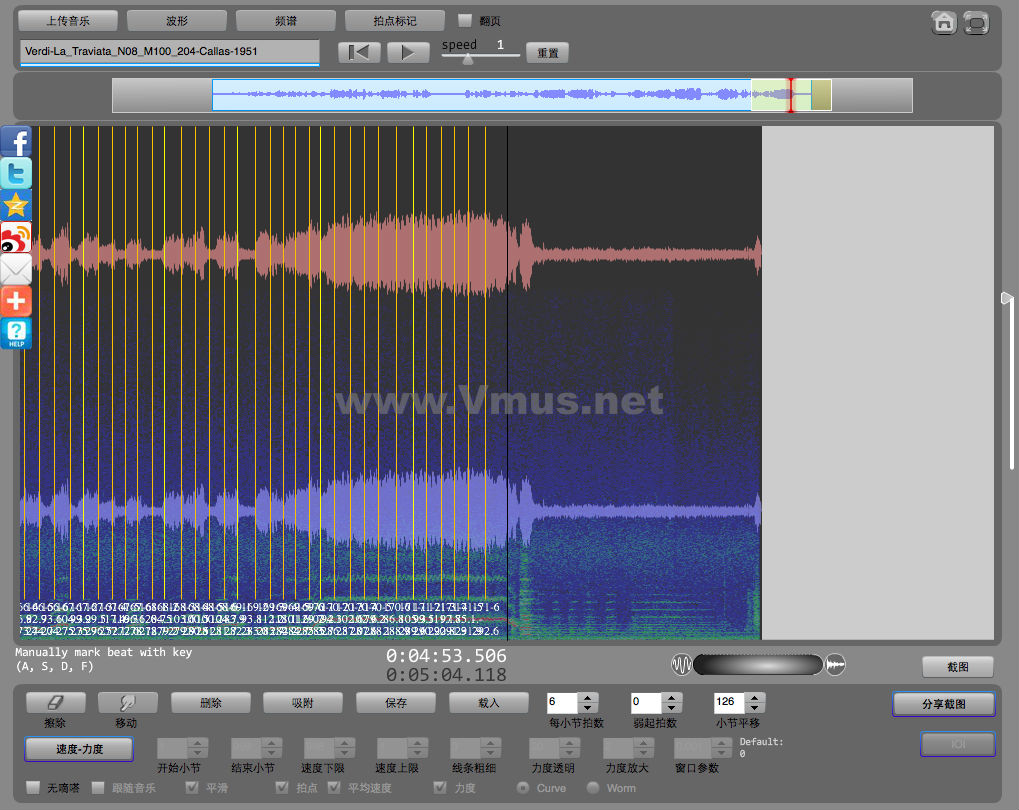Decrease the 弱起拍数 pickup beats value

point(671,708)
